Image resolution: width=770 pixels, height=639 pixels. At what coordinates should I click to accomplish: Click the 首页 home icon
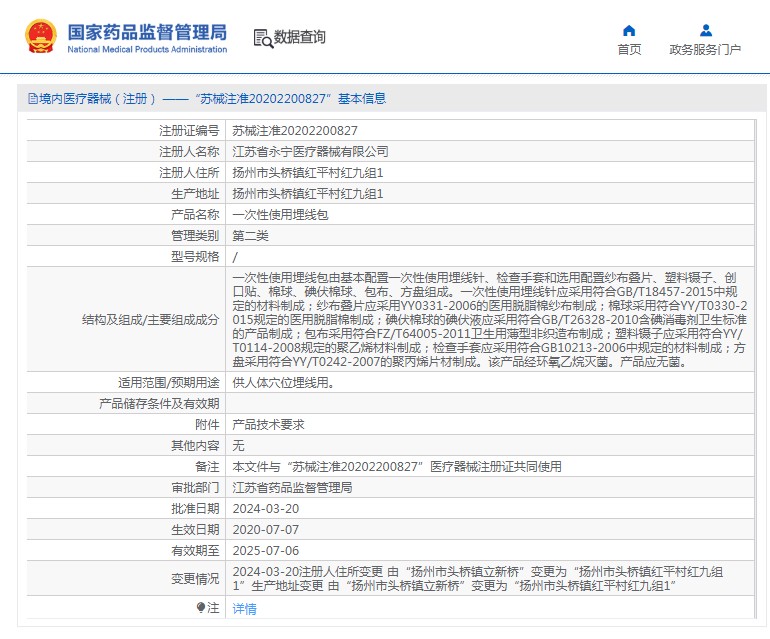coord(629,31)
